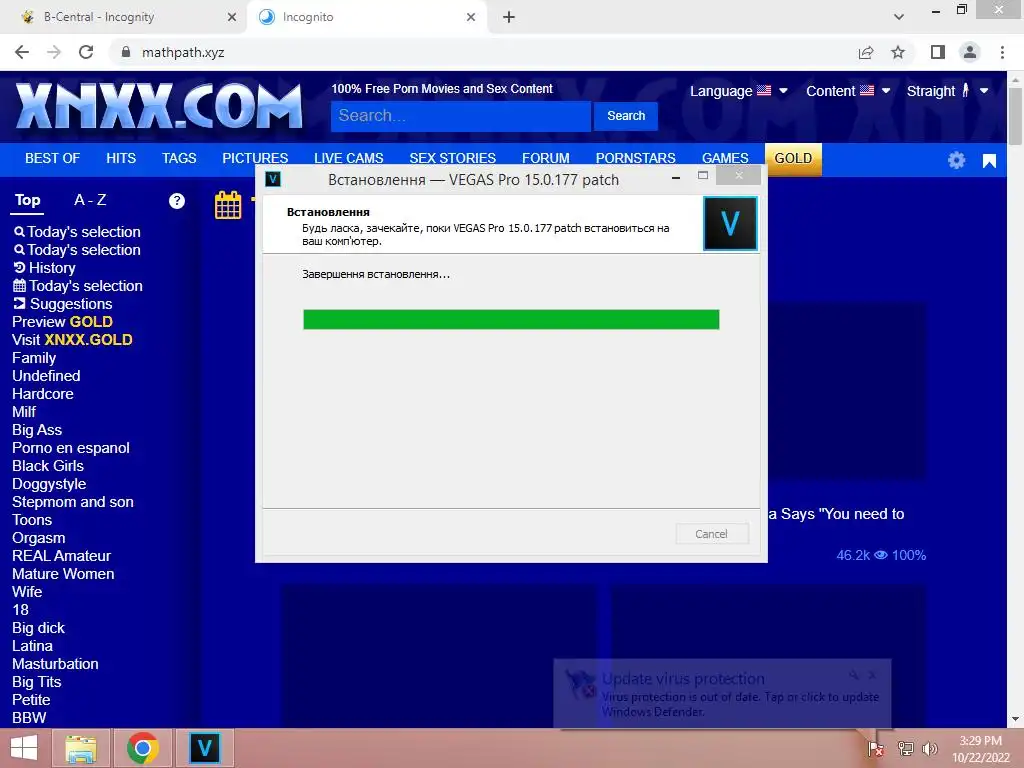Screen dimensions: 1024x768
Task: Close the B-Central - Incognity tab
Action: click(232, 17)
